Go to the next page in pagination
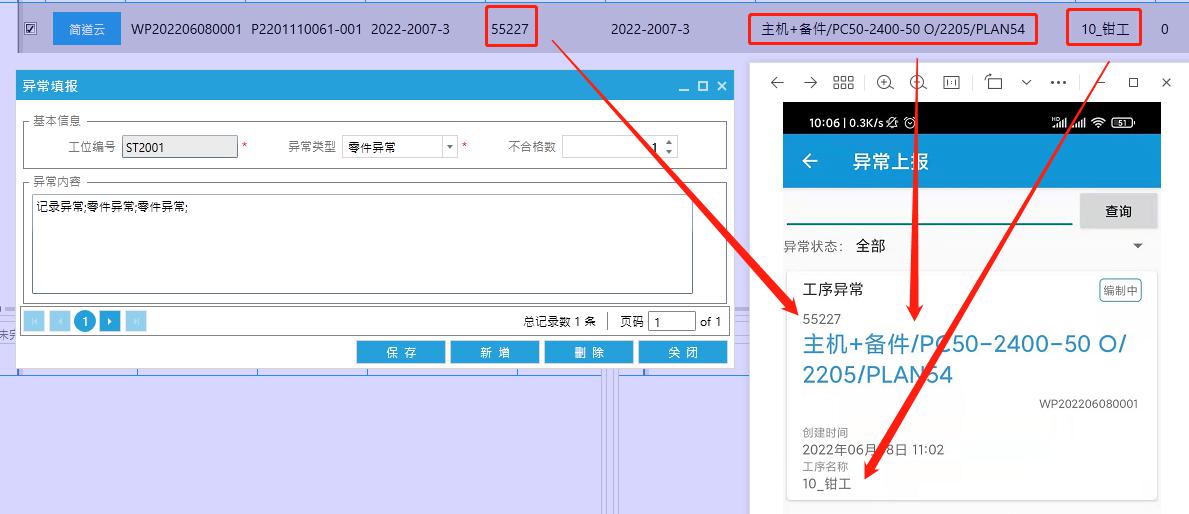This screenshot has width=1189, height=514. point(110,321)
